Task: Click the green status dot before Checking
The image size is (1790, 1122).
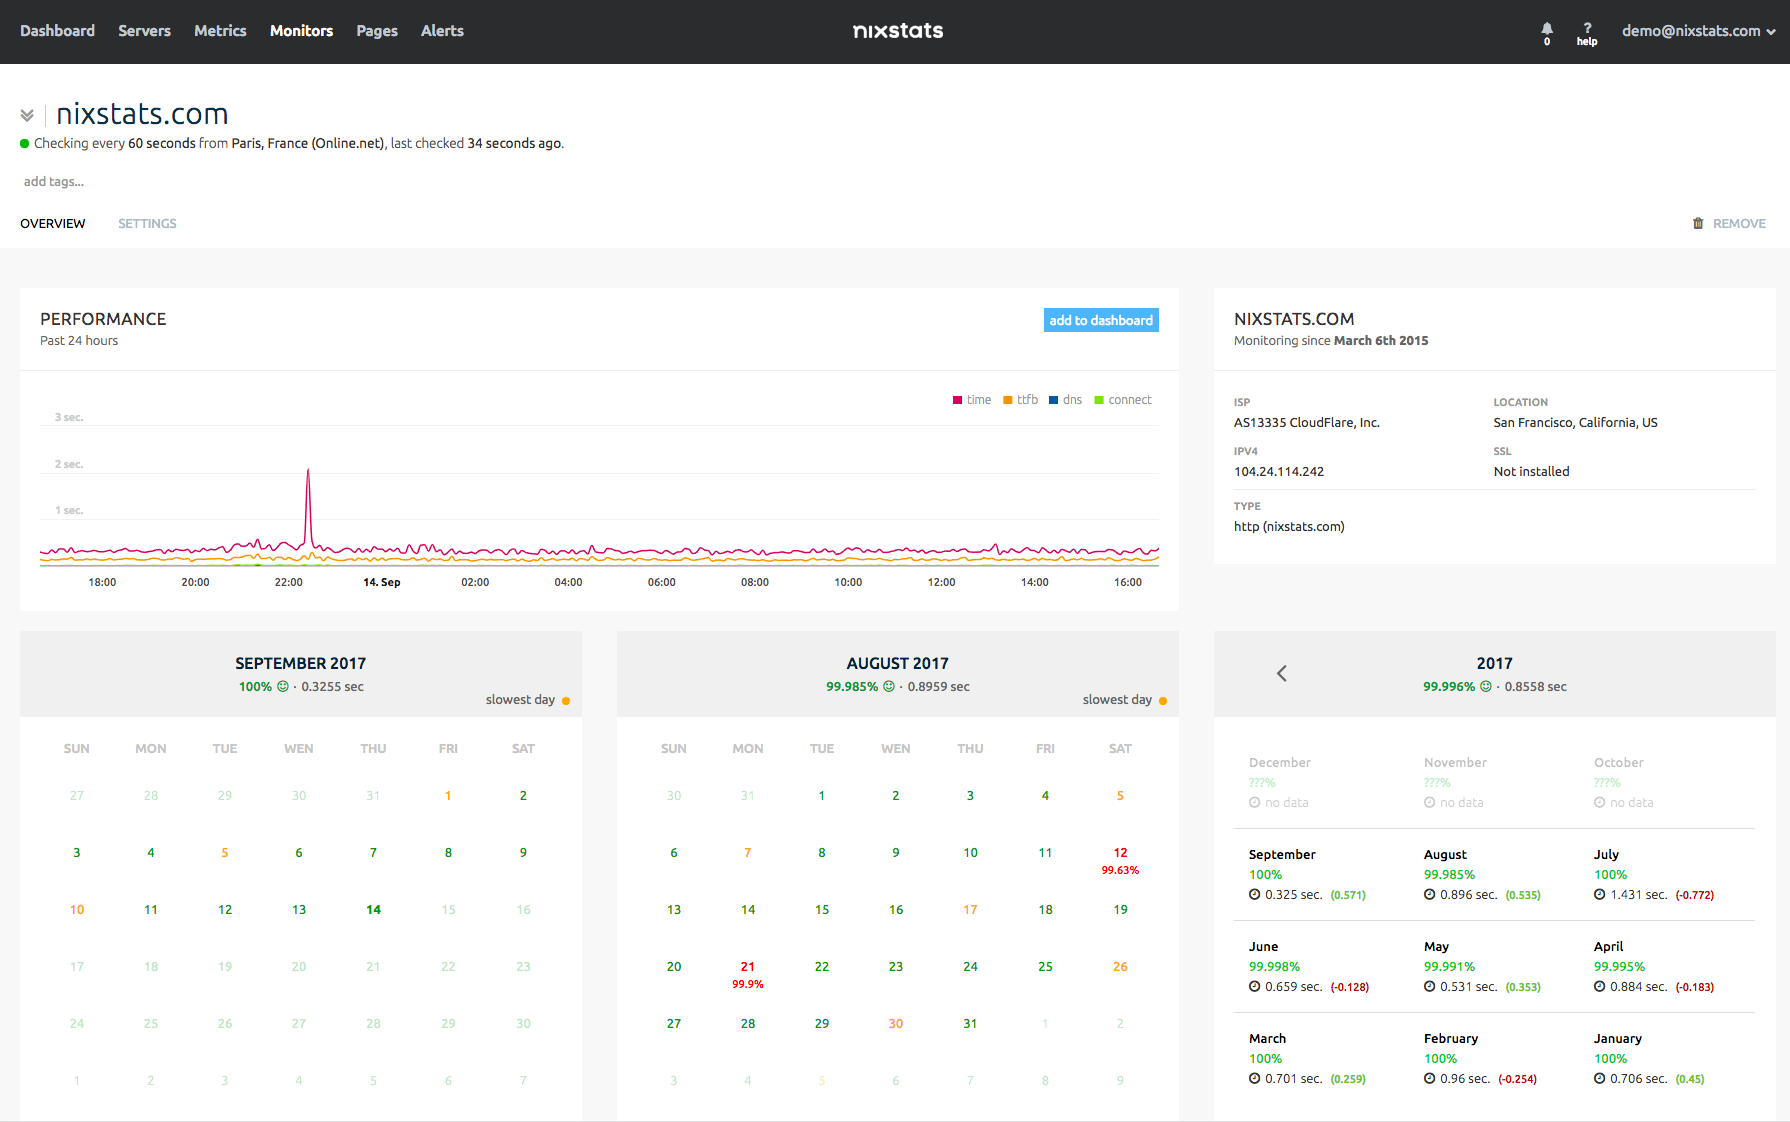Action: tap(25, 143)
